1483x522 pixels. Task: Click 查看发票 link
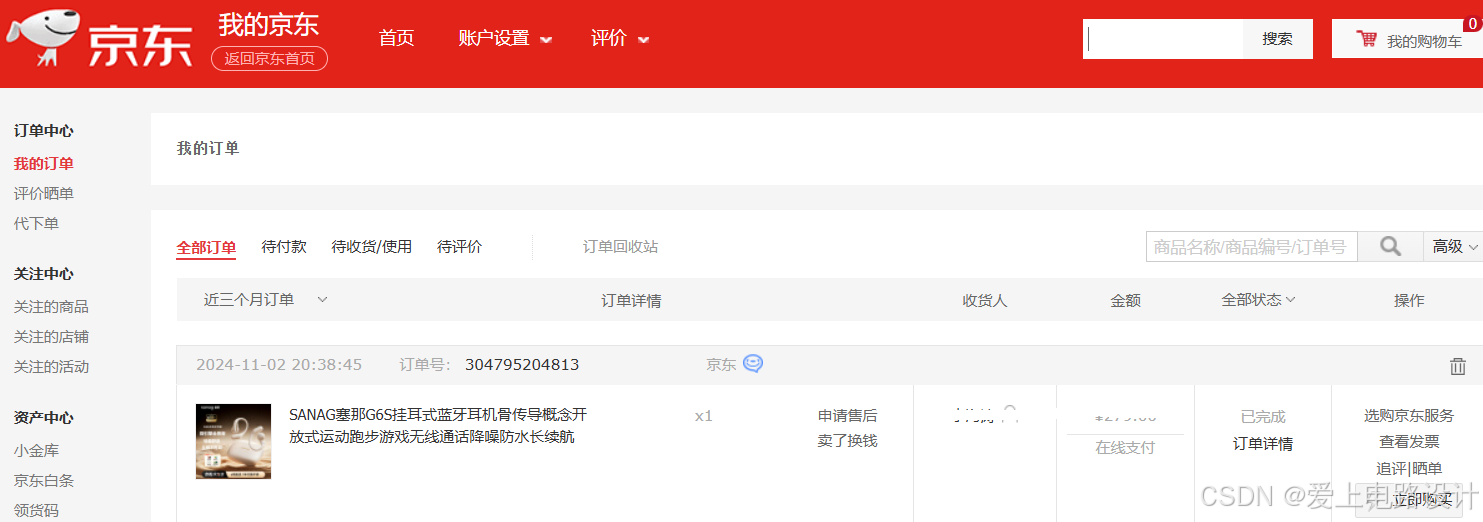1409,441
